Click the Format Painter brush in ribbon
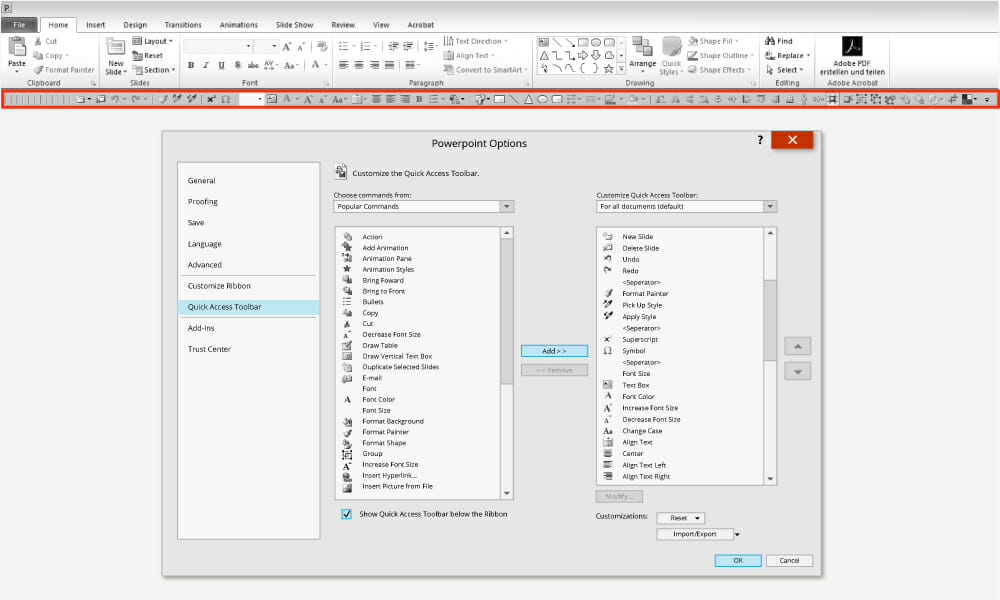The height and width of the screenshot is (600, 1000). [x=38, y=70]
